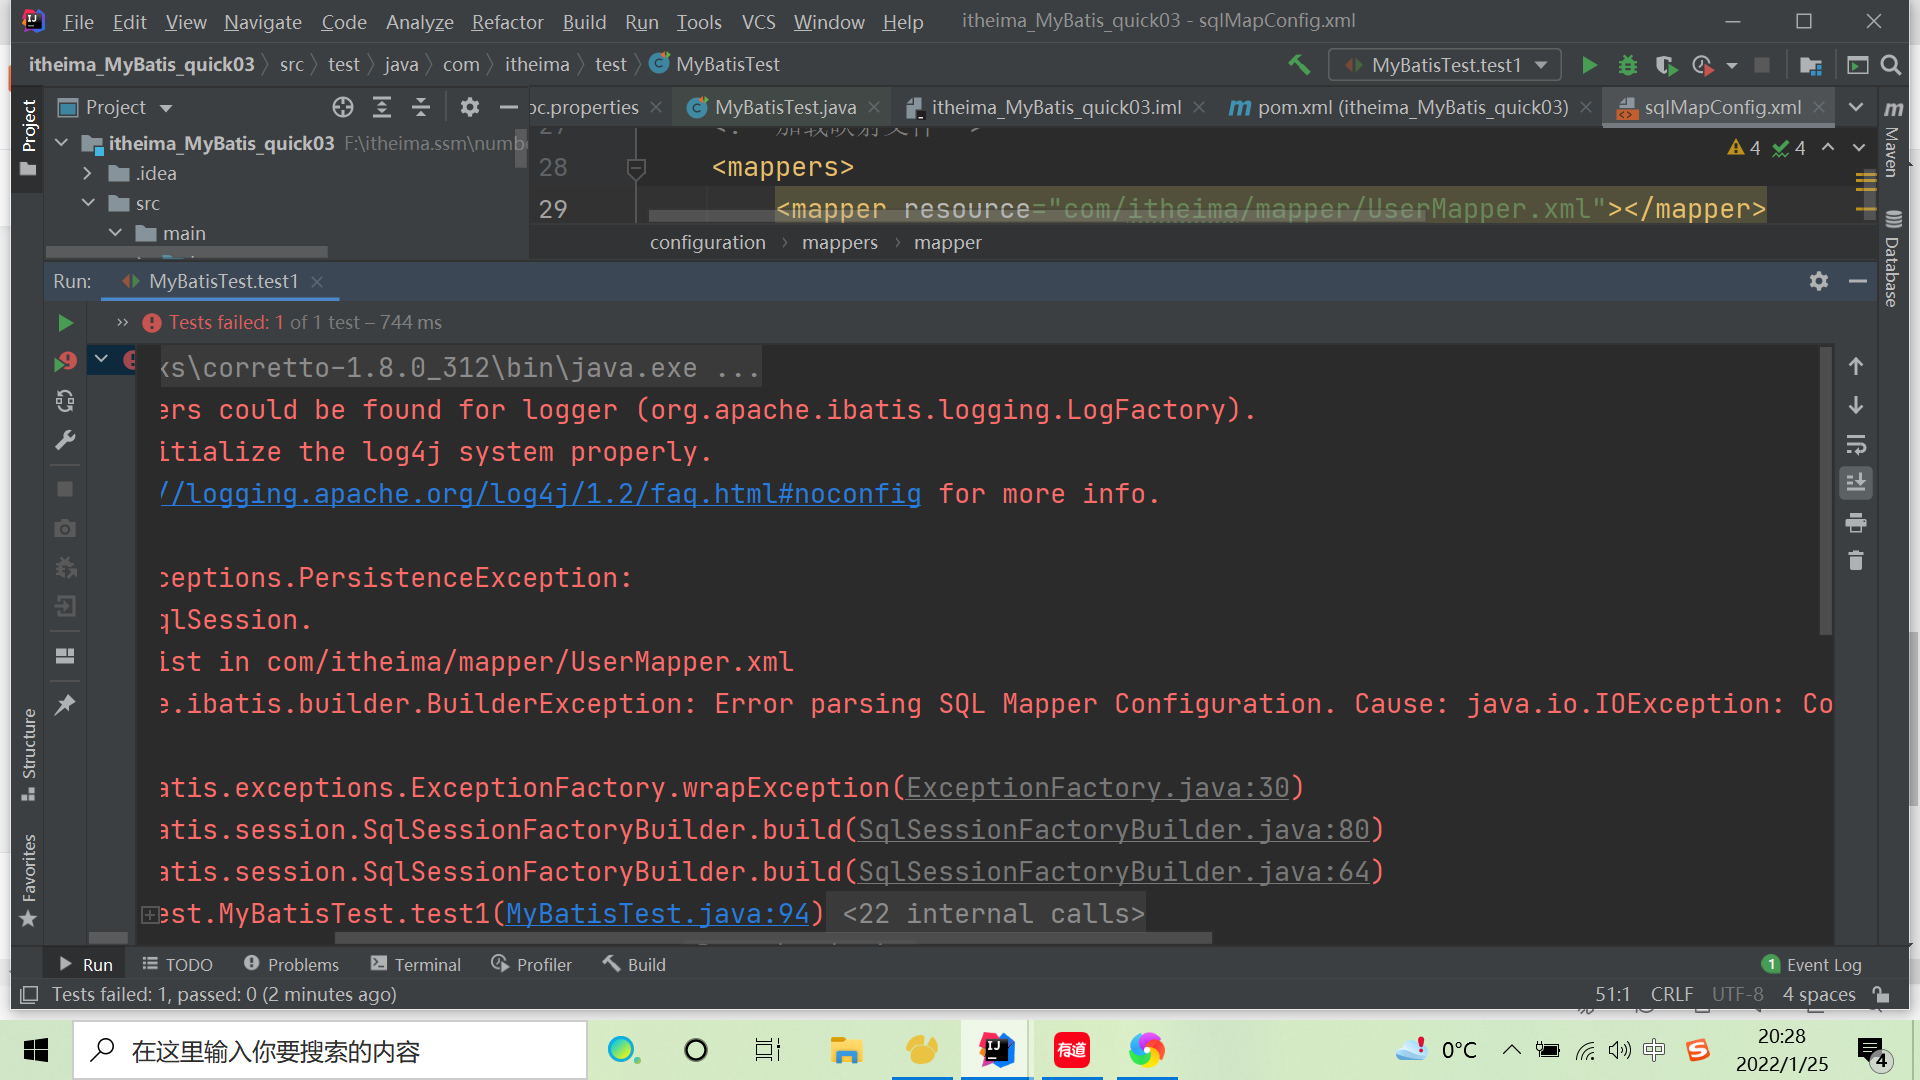Jump to next stack trace entry
The width and height of the screenshot is (1920, 1080).
[x=1856, y=405]
